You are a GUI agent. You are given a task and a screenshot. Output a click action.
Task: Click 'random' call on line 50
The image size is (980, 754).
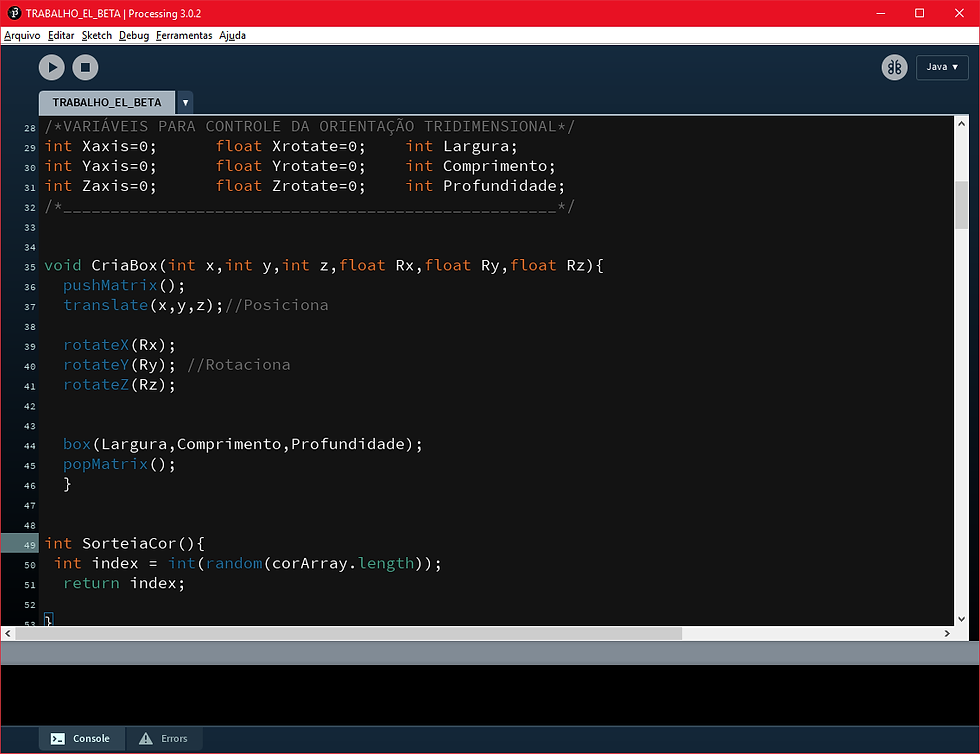click(234, 564)
